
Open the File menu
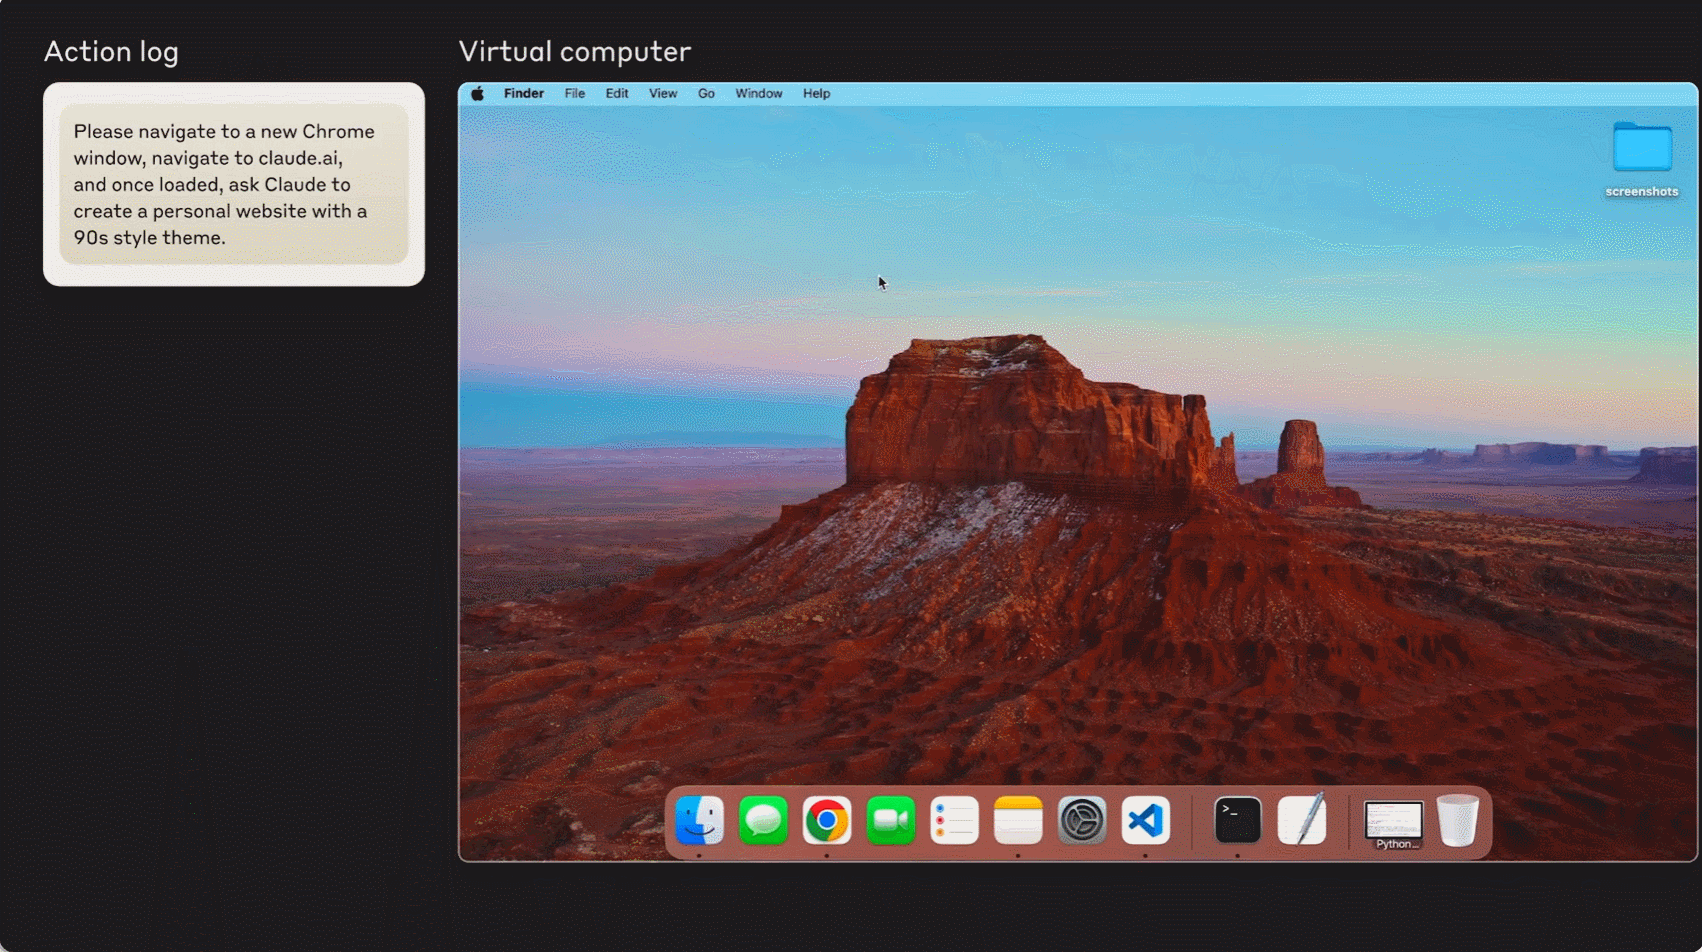(x=575, y=94)
